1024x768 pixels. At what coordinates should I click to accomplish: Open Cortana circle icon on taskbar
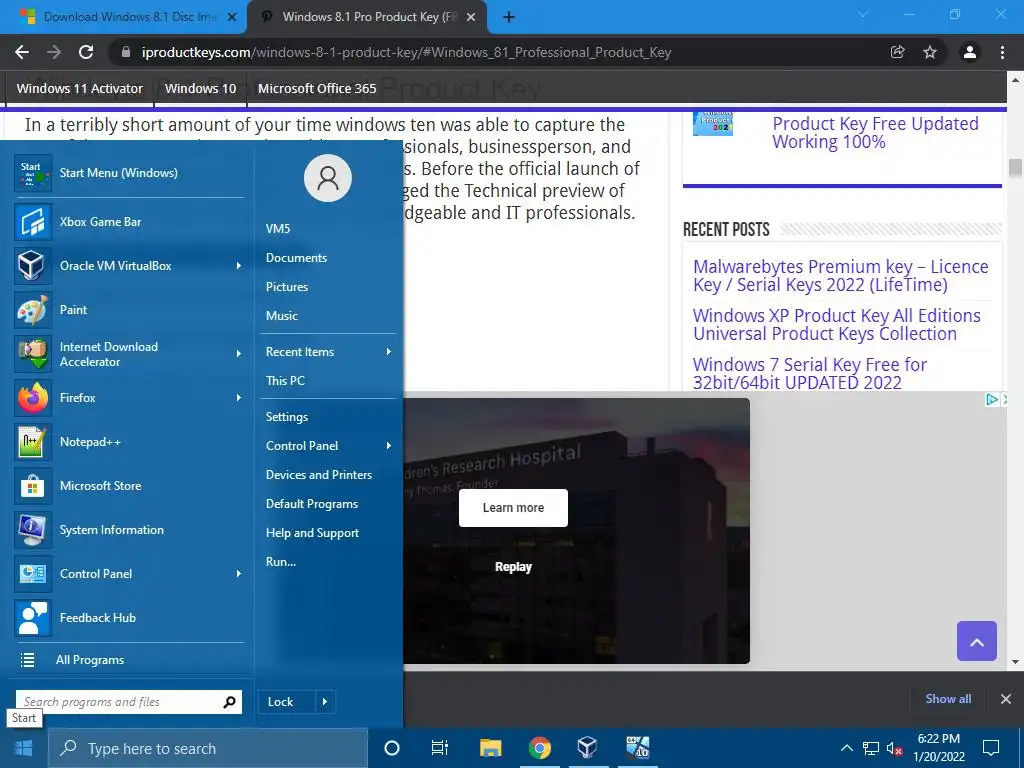[392, 748]
